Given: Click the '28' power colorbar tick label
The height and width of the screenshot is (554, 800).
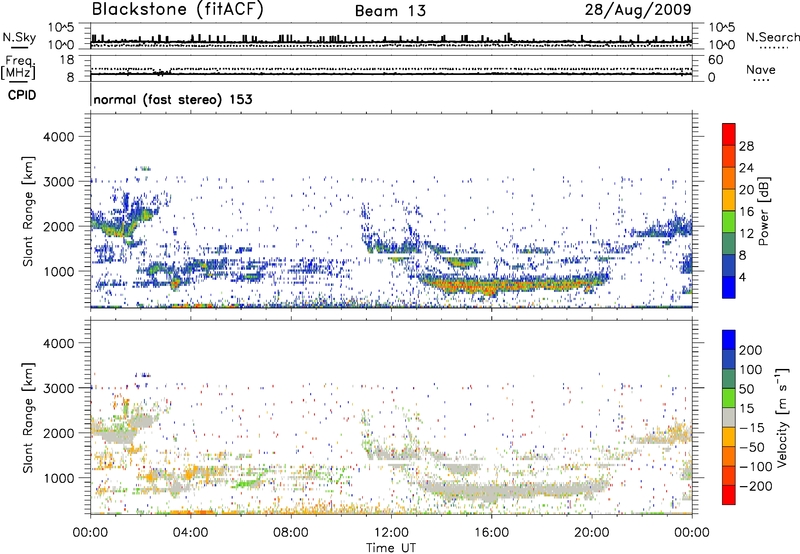Looking at the screenshot, I should (x=746, y=146).
